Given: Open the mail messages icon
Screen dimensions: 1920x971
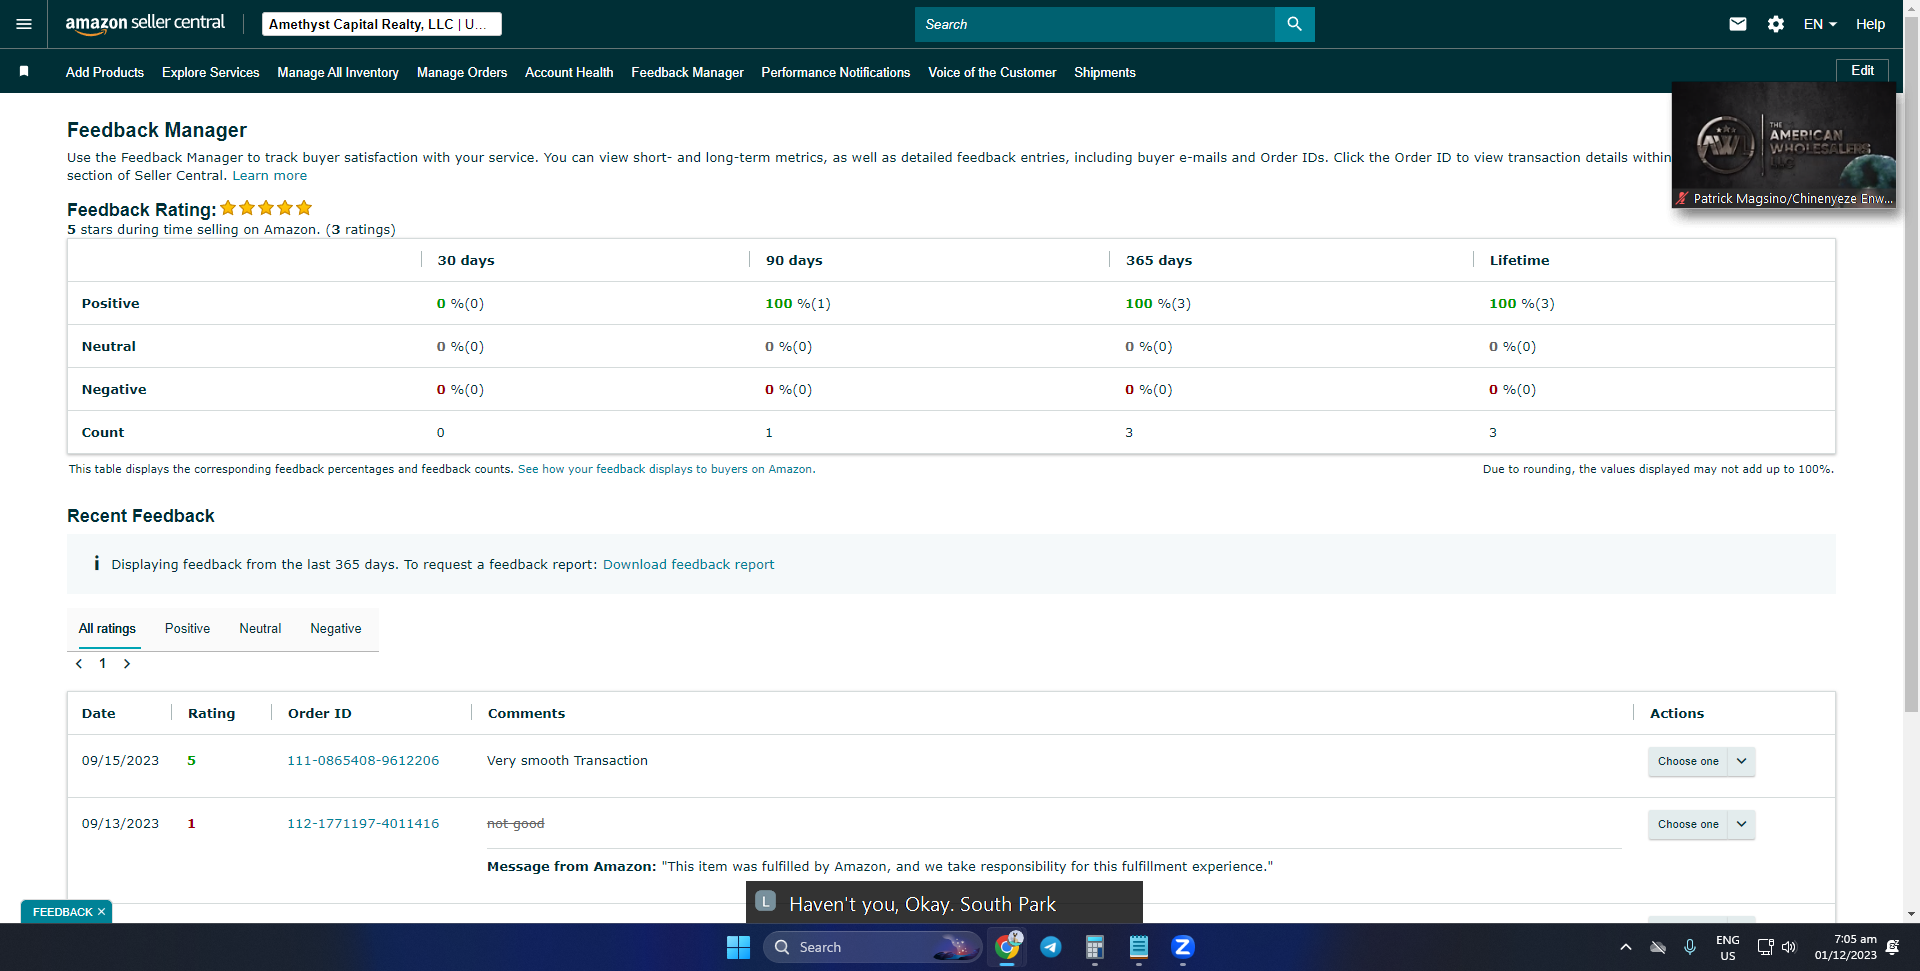Looking at the screenshot, I should tap(1738, 24).
